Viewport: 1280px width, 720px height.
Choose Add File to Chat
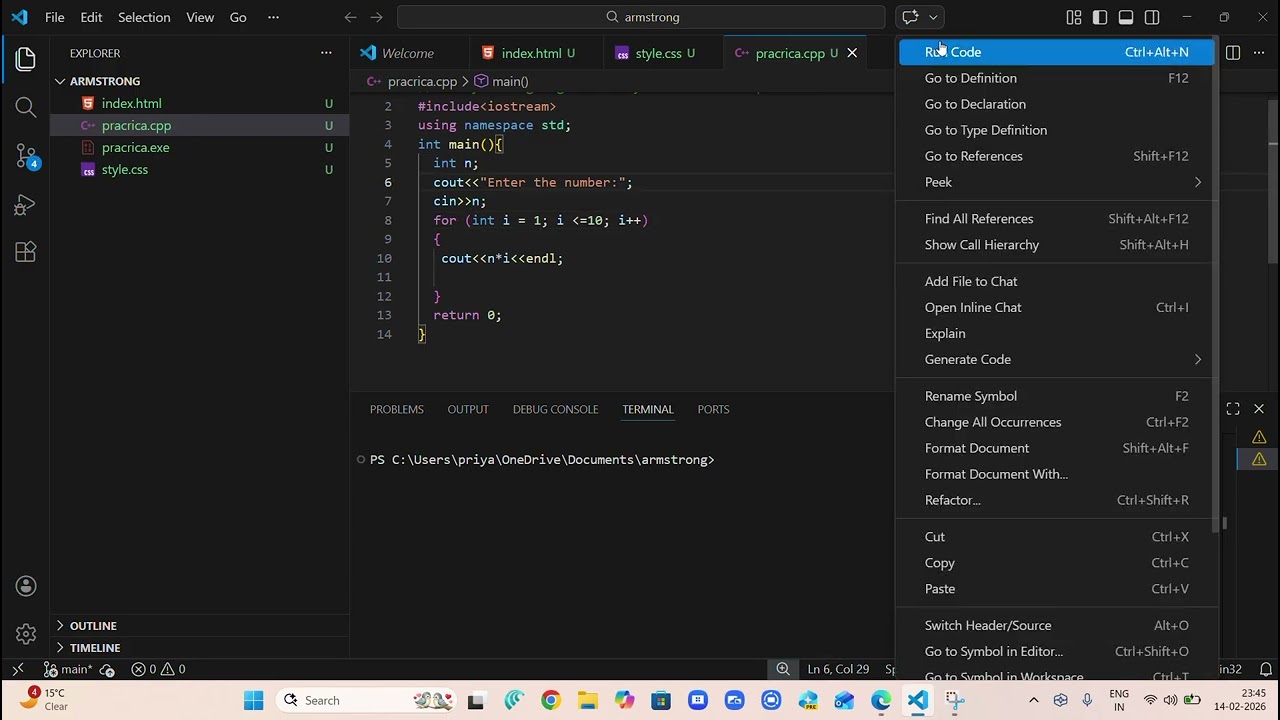pos(1056,281)
